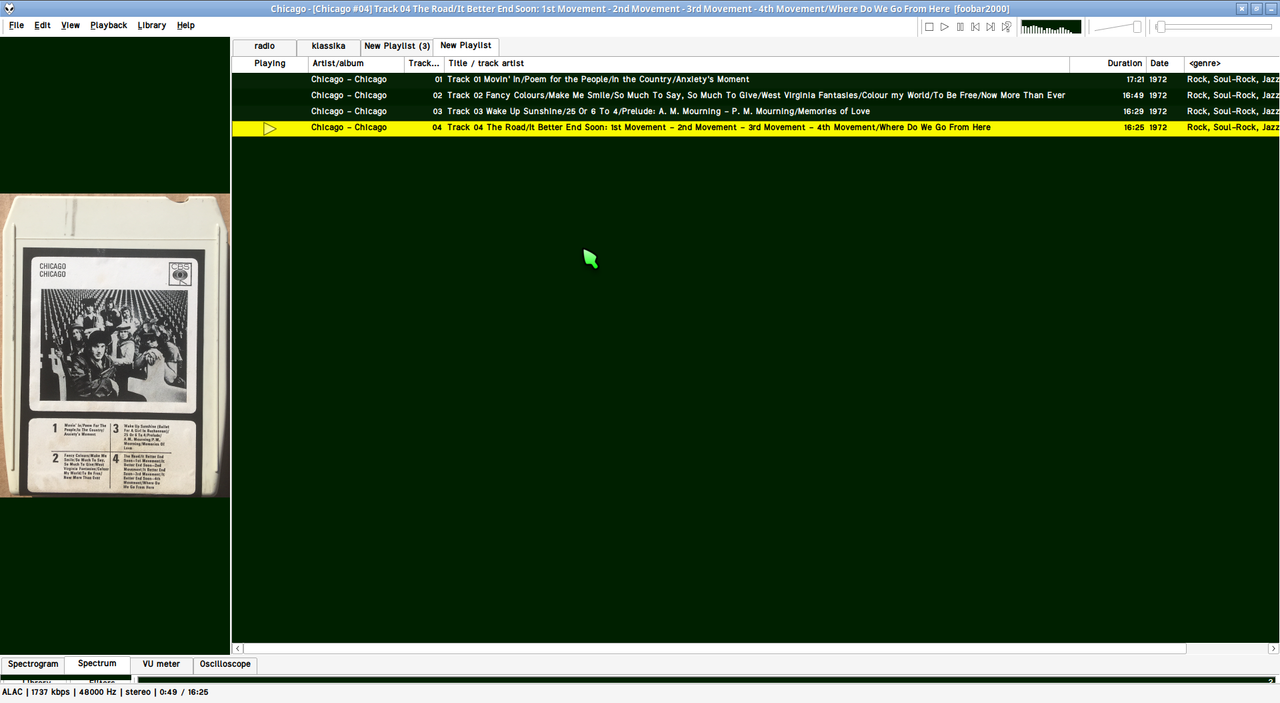Open the Help menu
The image size is (1280, 703).
(186, 25)
